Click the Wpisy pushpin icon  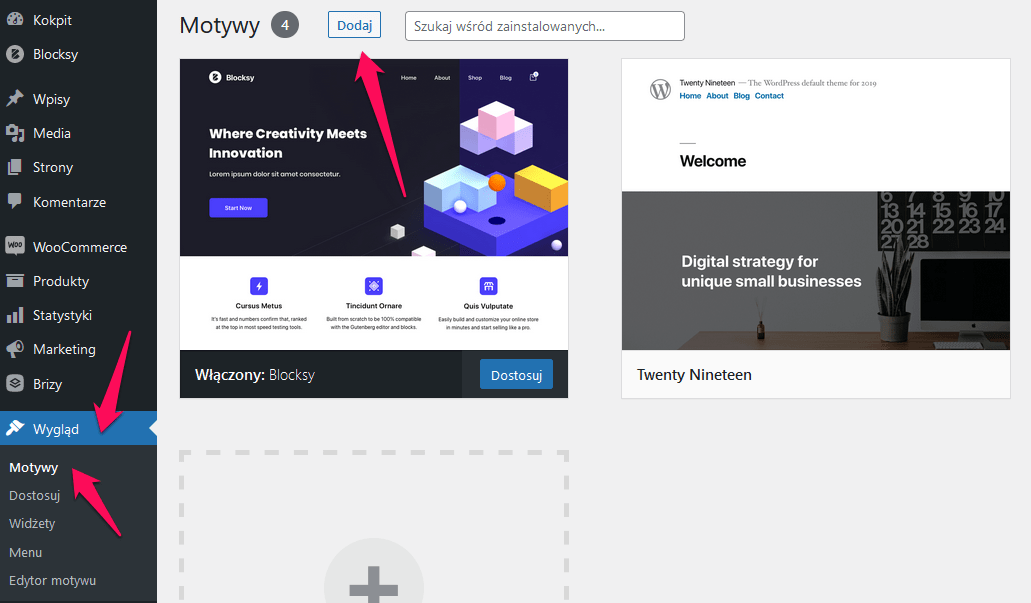(15, 99)
